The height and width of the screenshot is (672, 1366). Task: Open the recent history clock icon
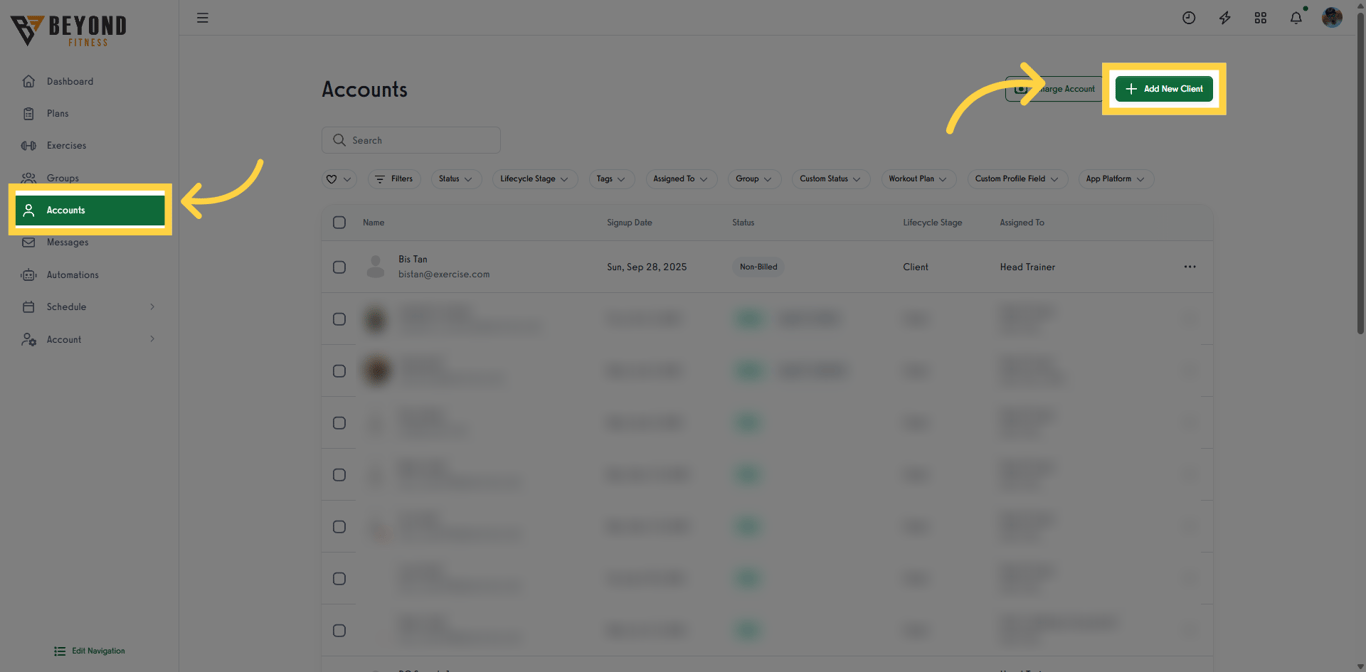click(1188, 17)
